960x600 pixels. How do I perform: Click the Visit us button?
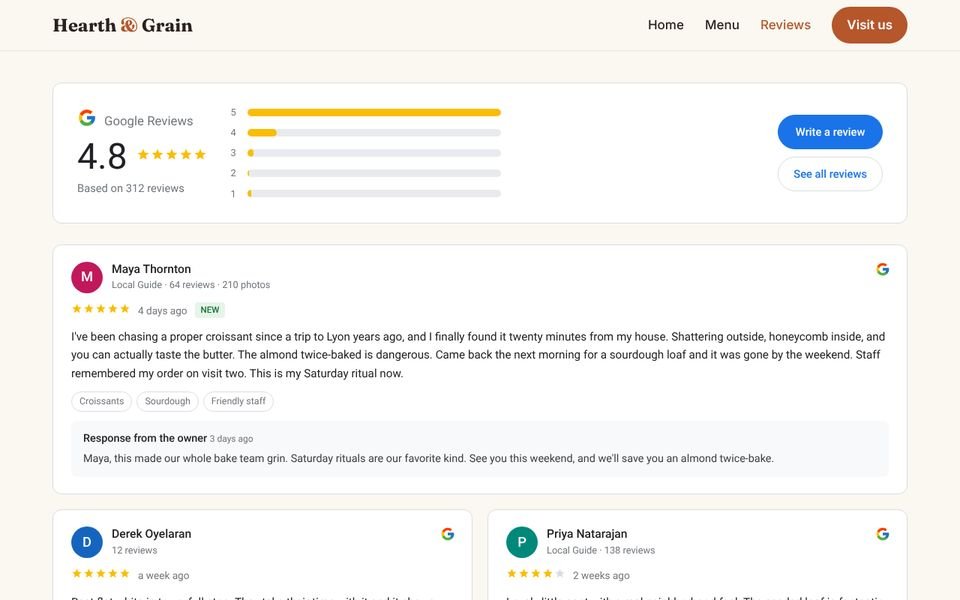point(869,25)
